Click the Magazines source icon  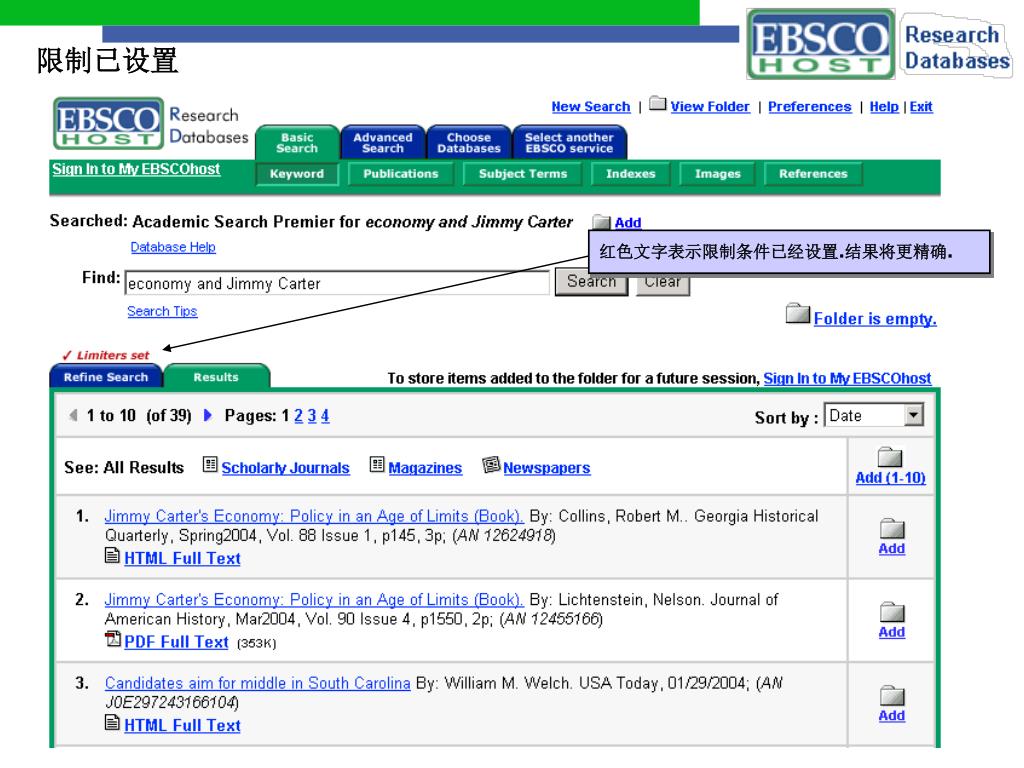[377, 464]
